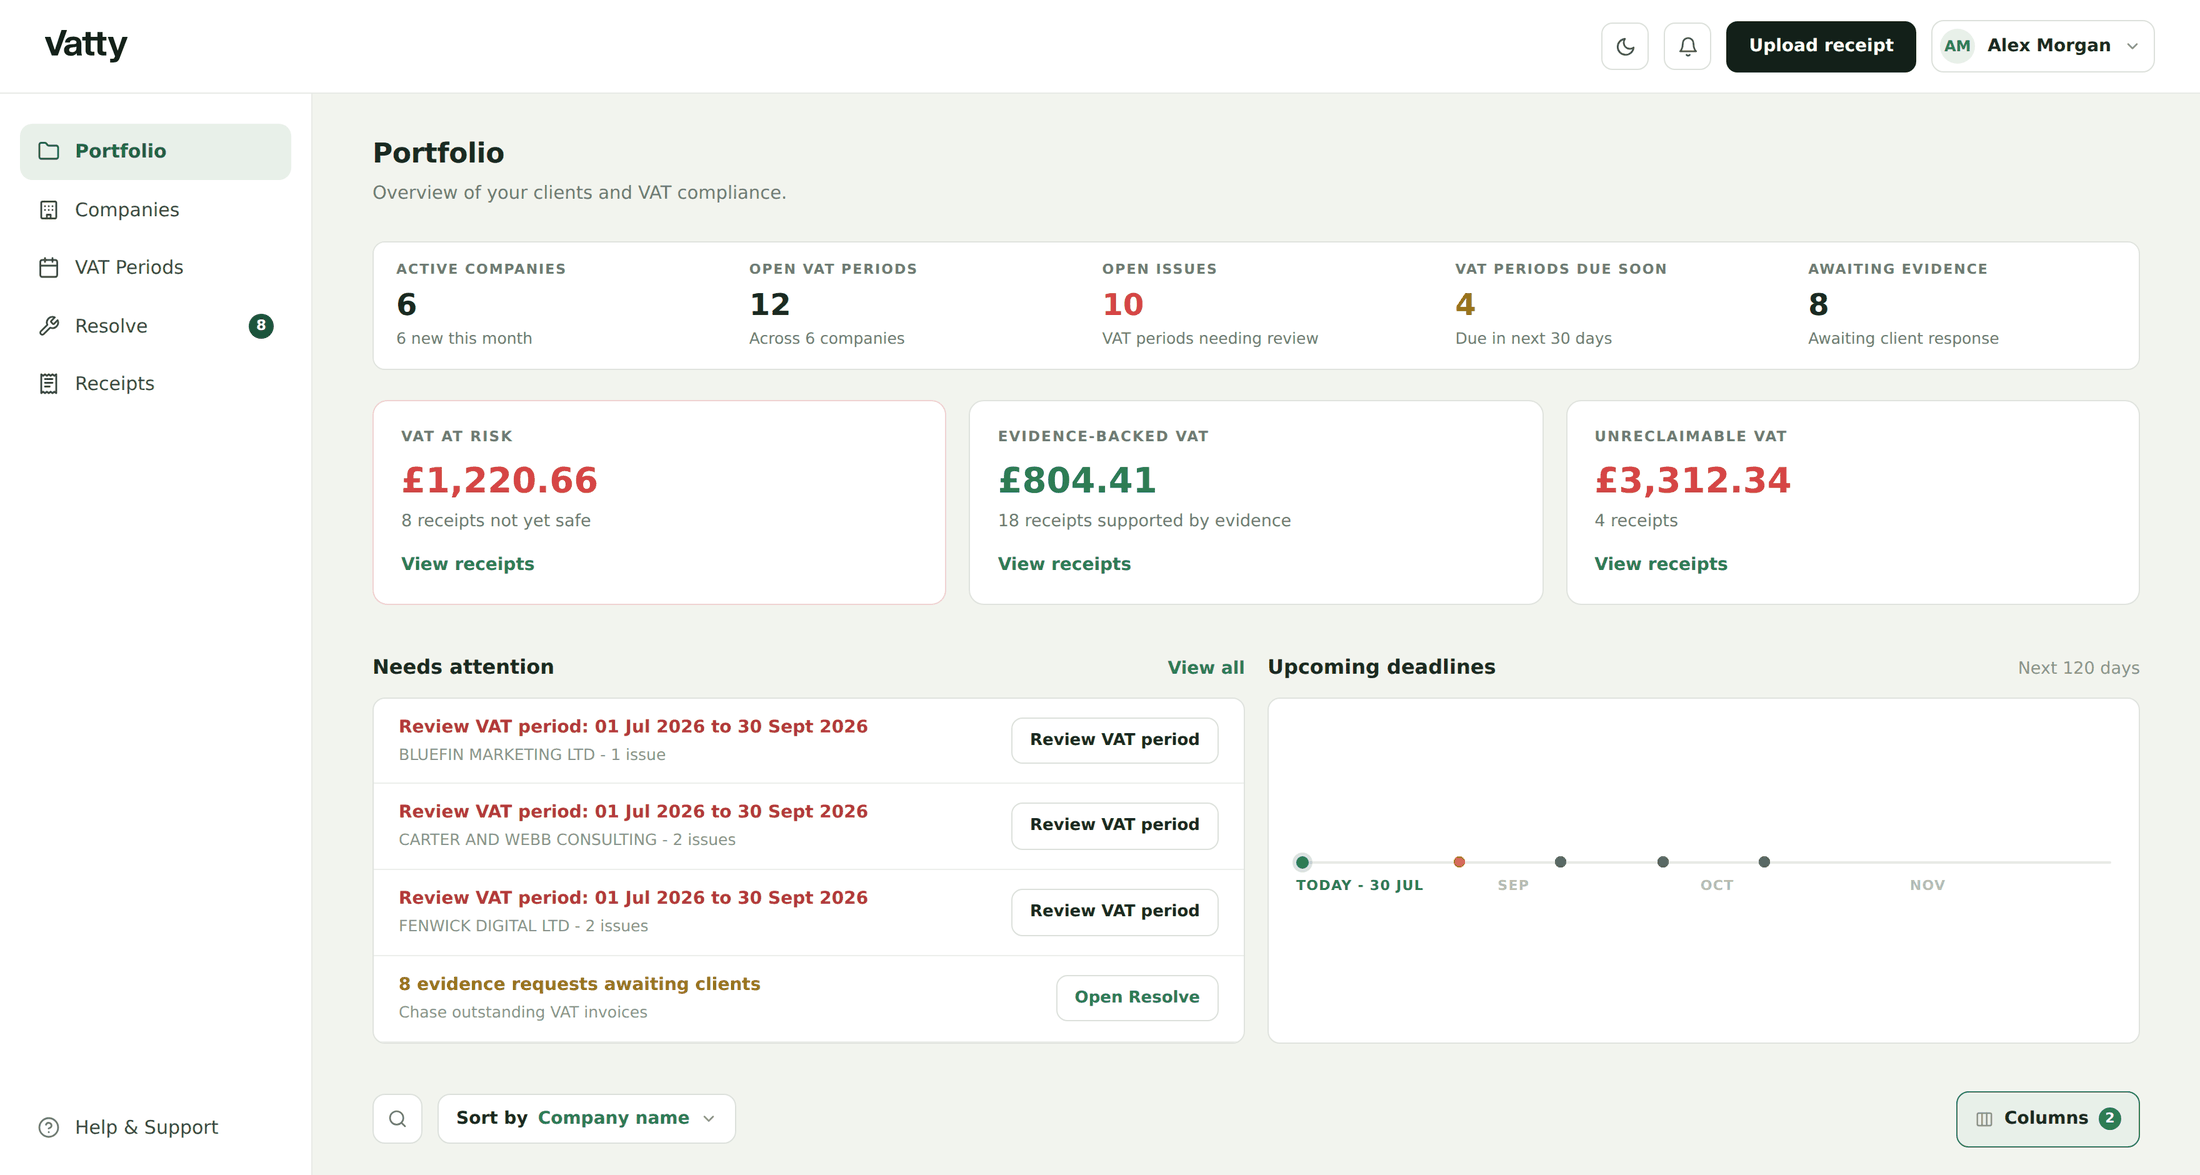The width and height of the screenshot is (2200, 1175).
Task: Click the gray deadline dot just after SEP
Action: tap(1560, 862)
